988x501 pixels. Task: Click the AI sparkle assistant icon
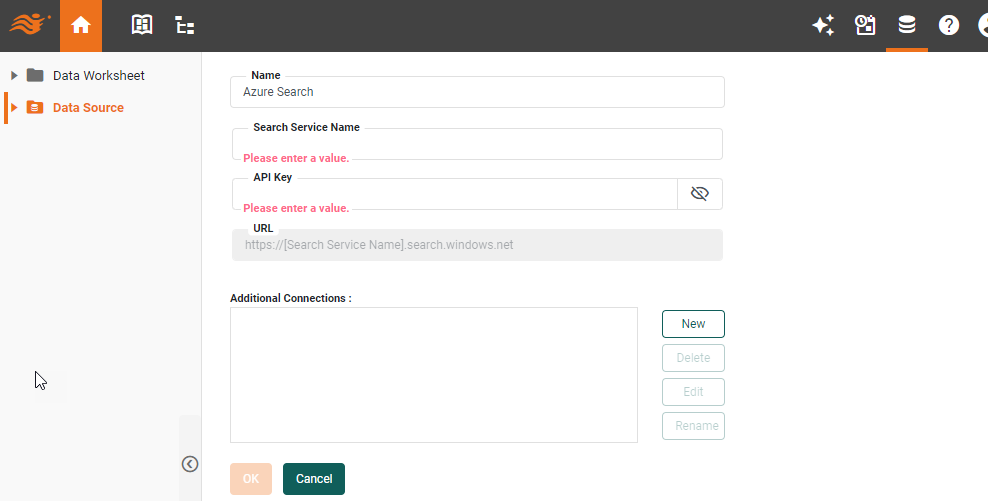click(x=823, y=26)
